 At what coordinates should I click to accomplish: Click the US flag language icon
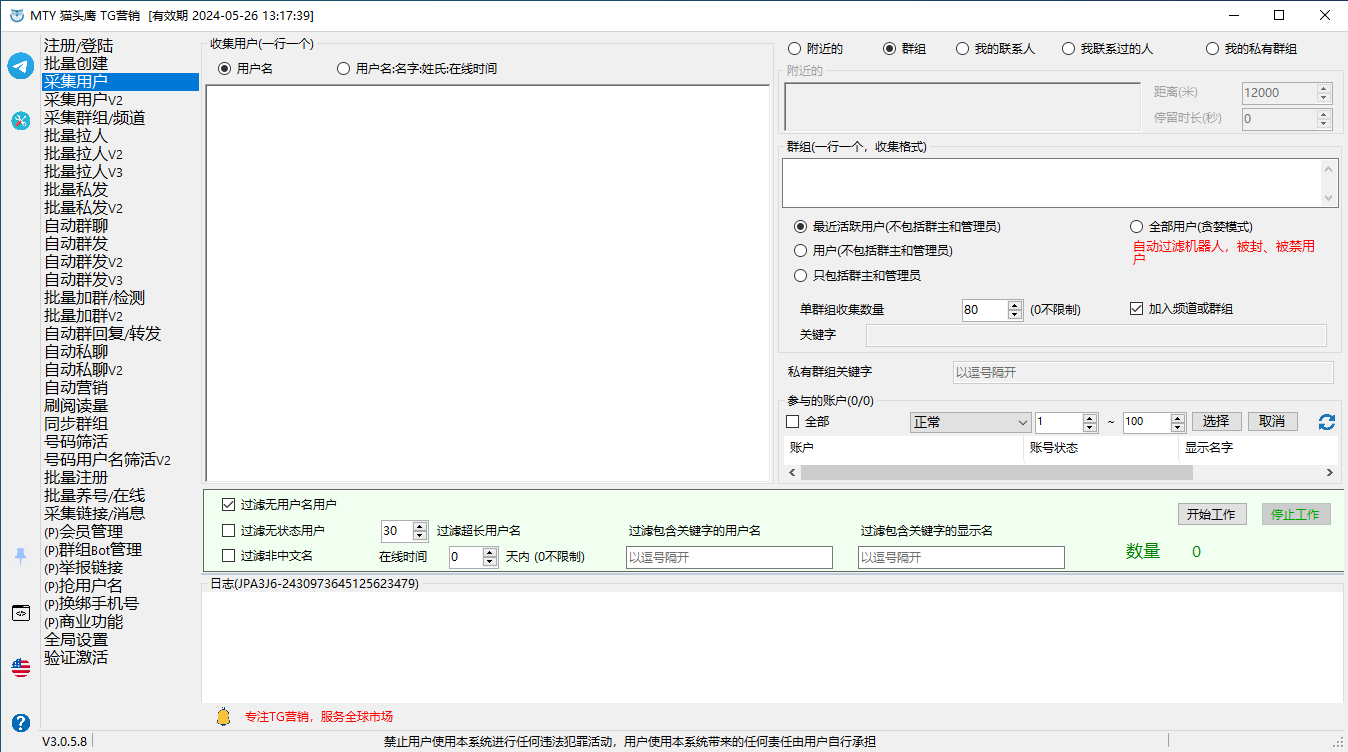tap(21, 667)
